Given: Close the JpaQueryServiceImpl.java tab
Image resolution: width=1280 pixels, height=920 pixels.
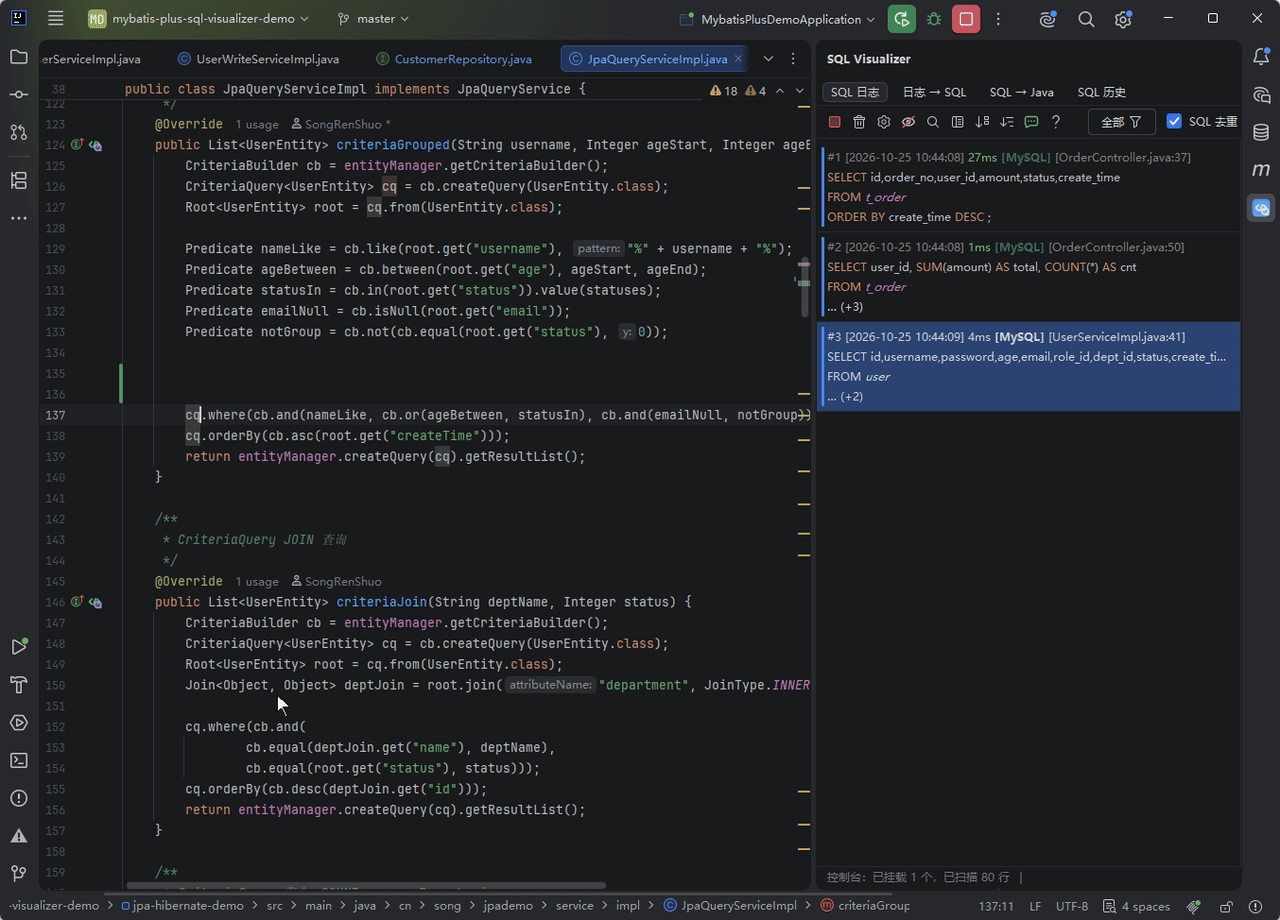Looking at the screenshot, I should pyautogui.click(x=738, y=59).
